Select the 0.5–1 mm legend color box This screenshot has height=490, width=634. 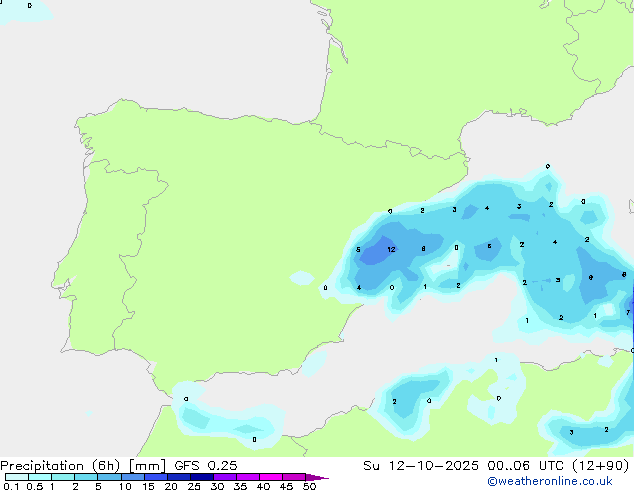pos(40,477)
